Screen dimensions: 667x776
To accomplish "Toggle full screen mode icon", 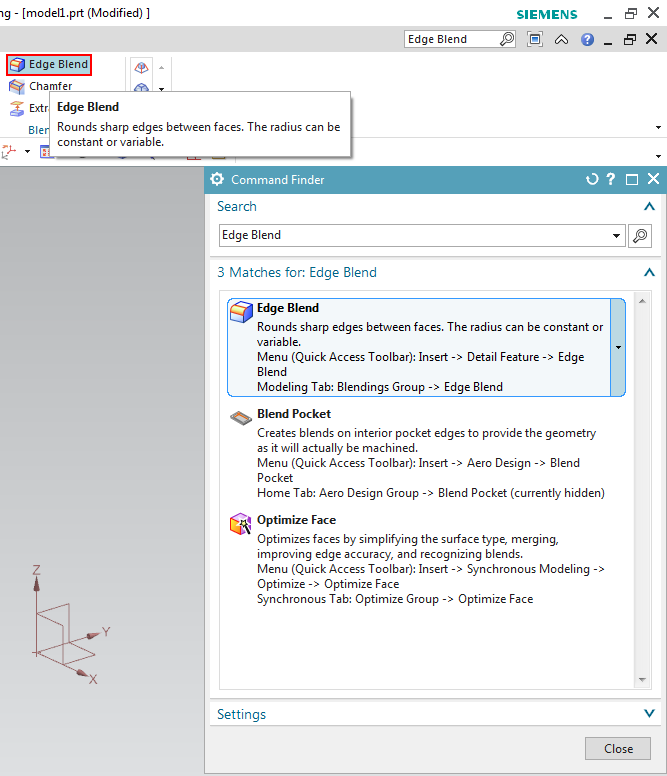I will click(x=535, y=39).
